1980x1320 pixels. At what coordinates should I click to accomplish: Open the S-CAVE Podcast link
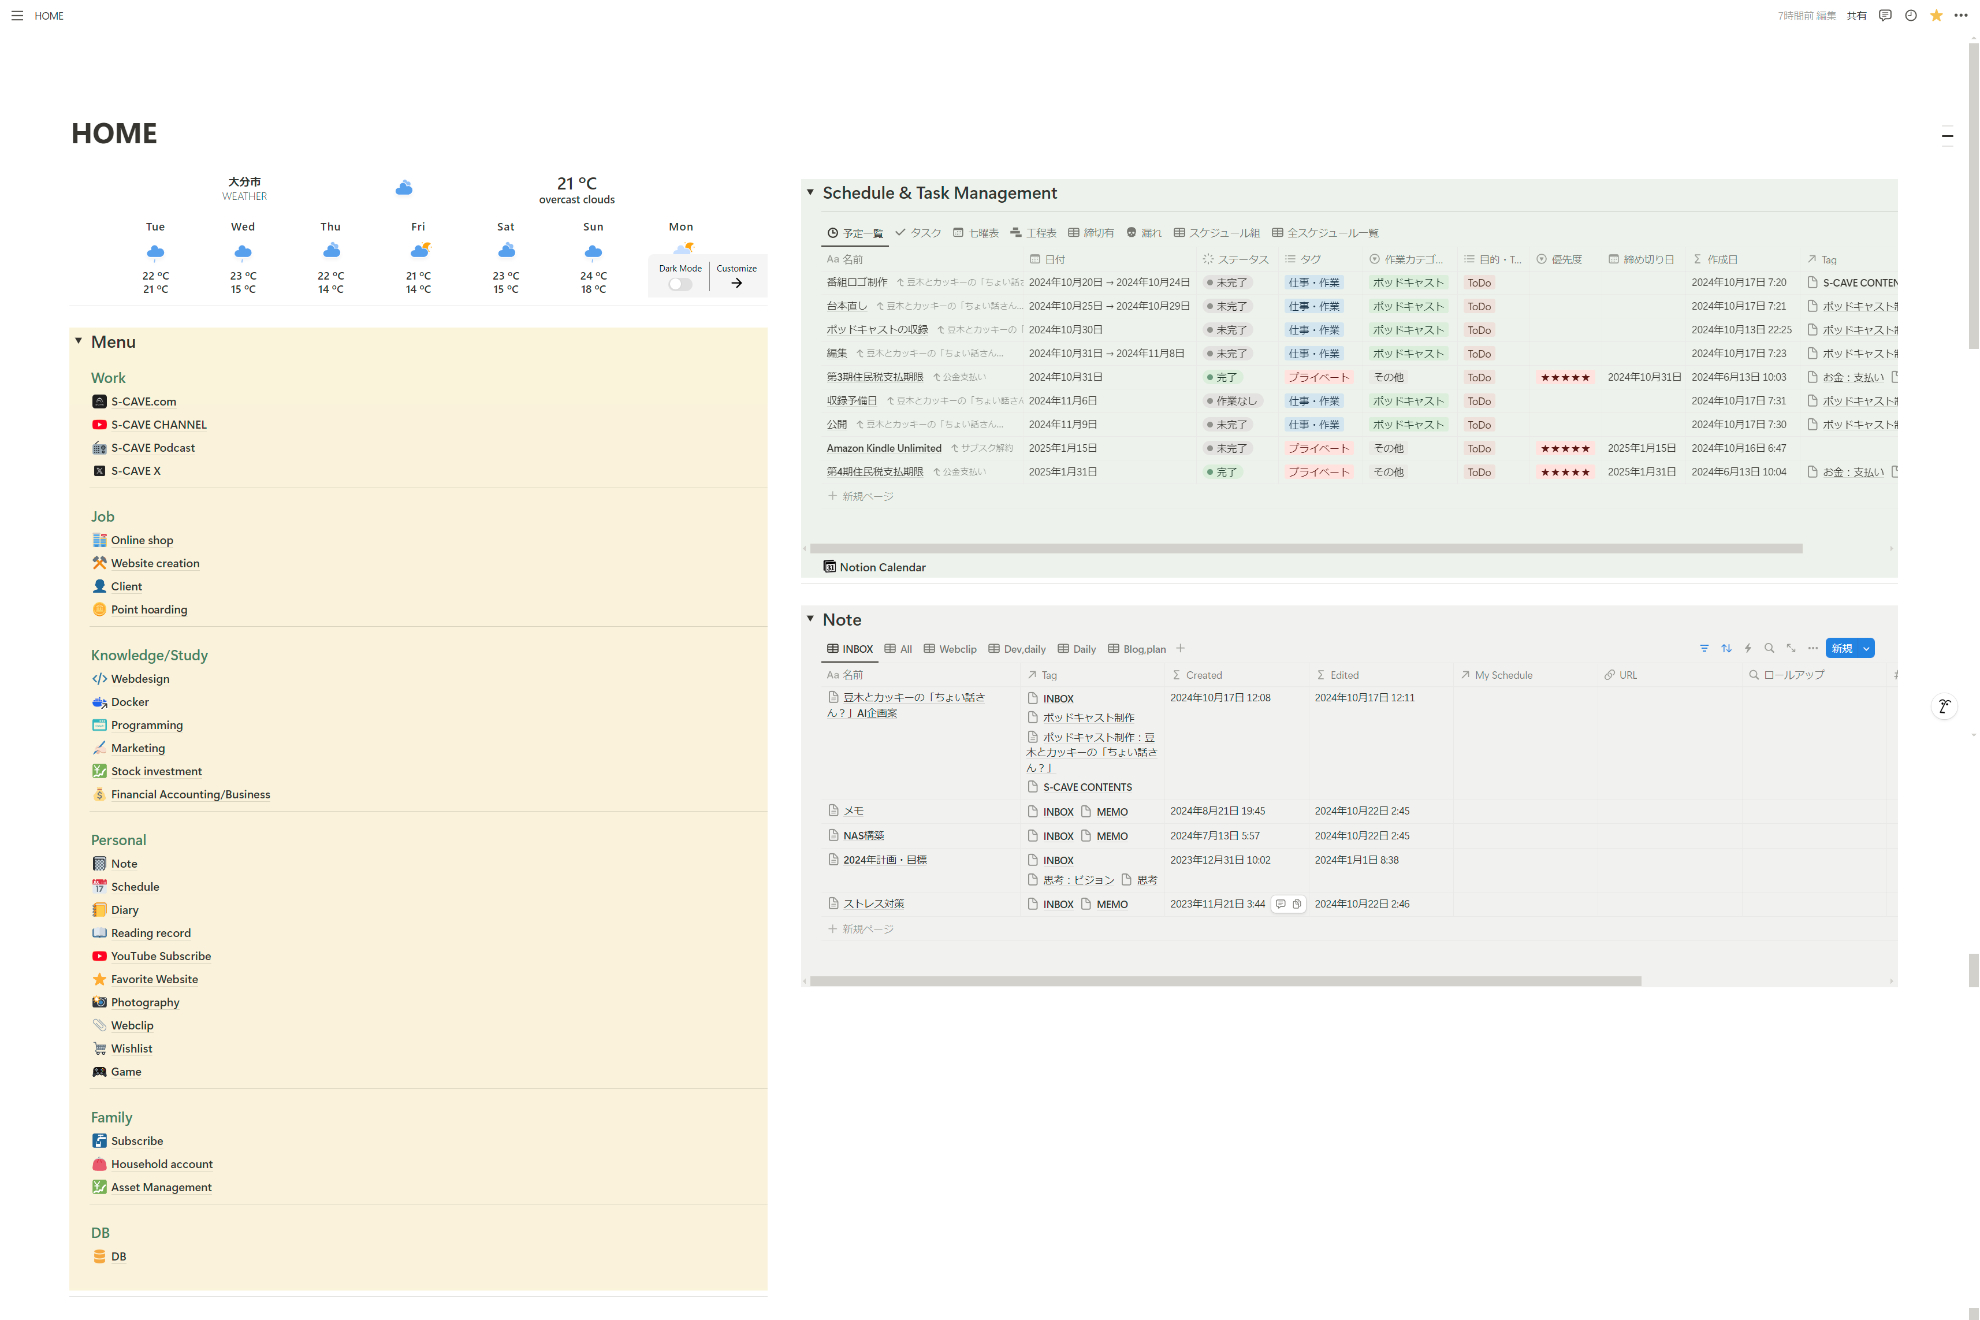click(152, 448)
